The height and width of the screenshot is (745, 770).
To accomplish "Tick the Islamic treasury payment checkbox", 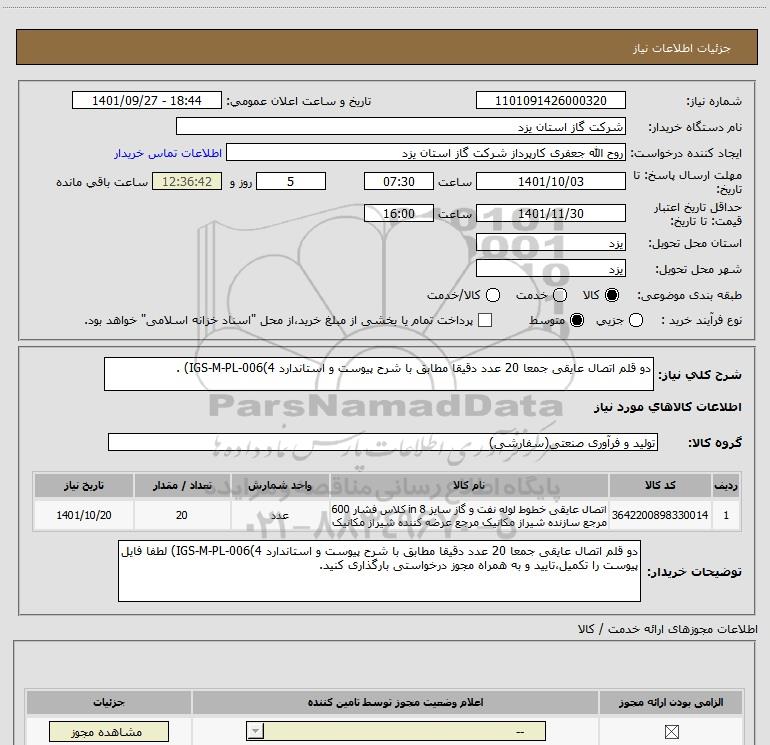I will pos(485,320).
